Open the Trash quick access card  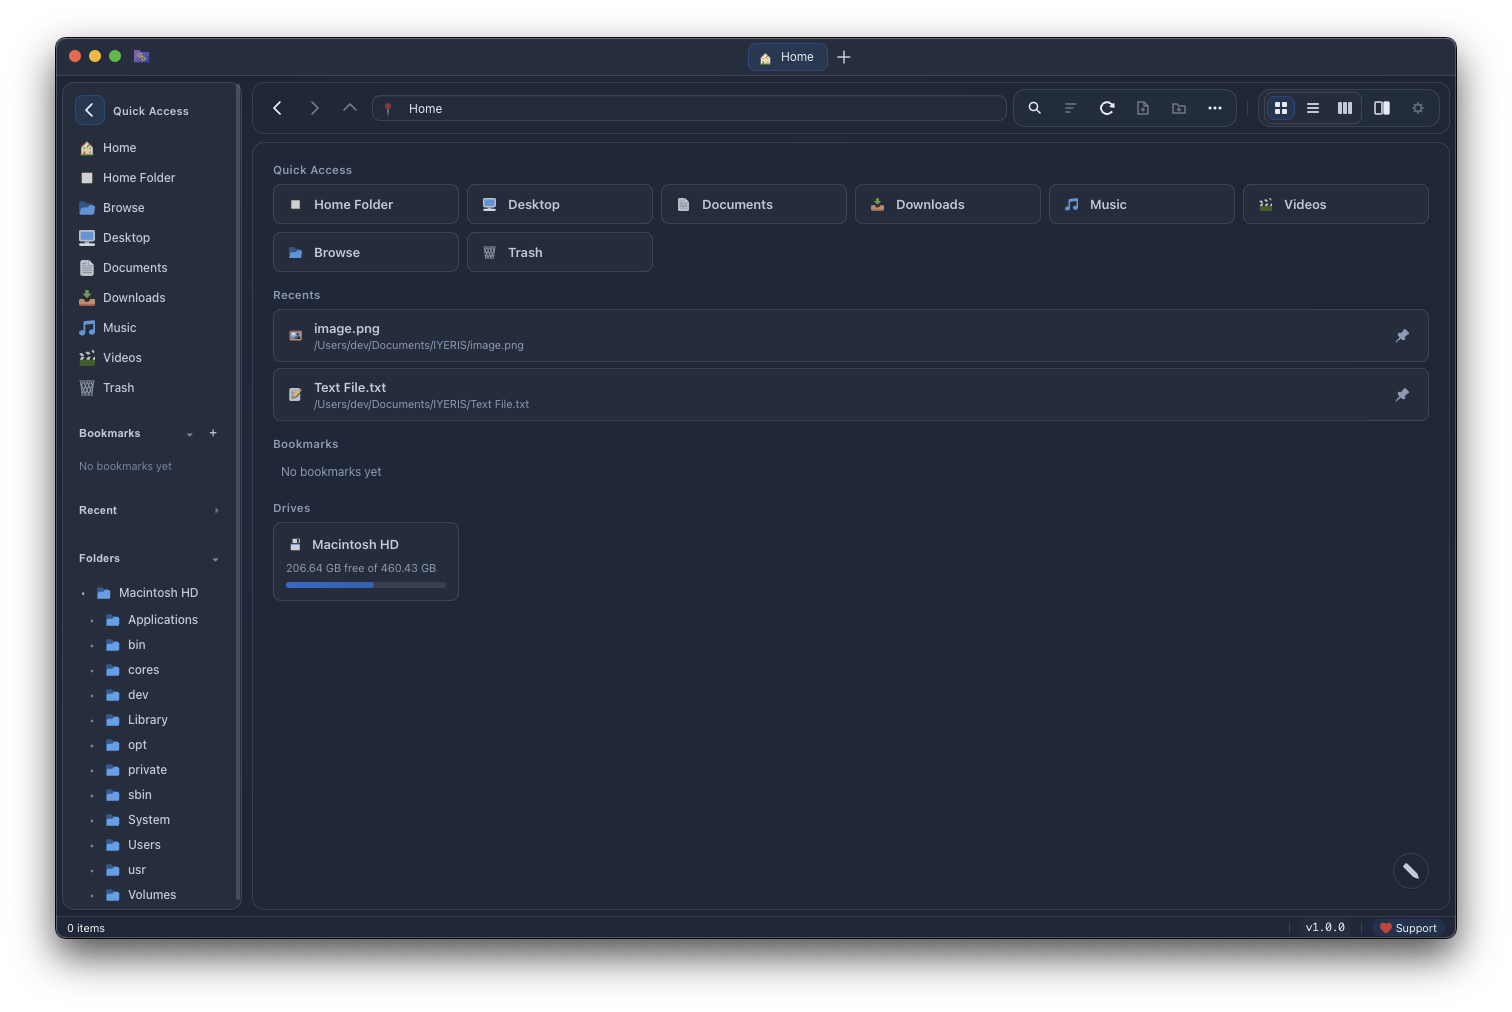pos(560,252)
